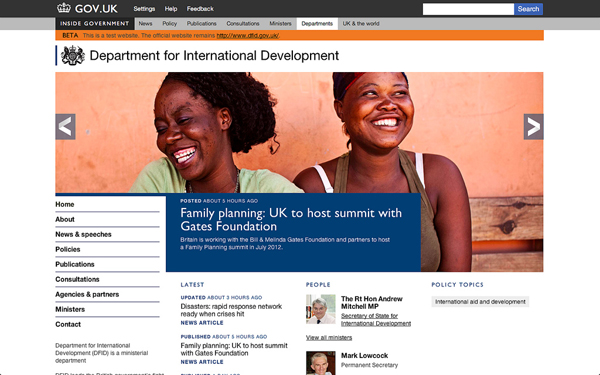Click the hero image of two women
The height and width of the screenshot is (375, 600).
pos(299,132)
